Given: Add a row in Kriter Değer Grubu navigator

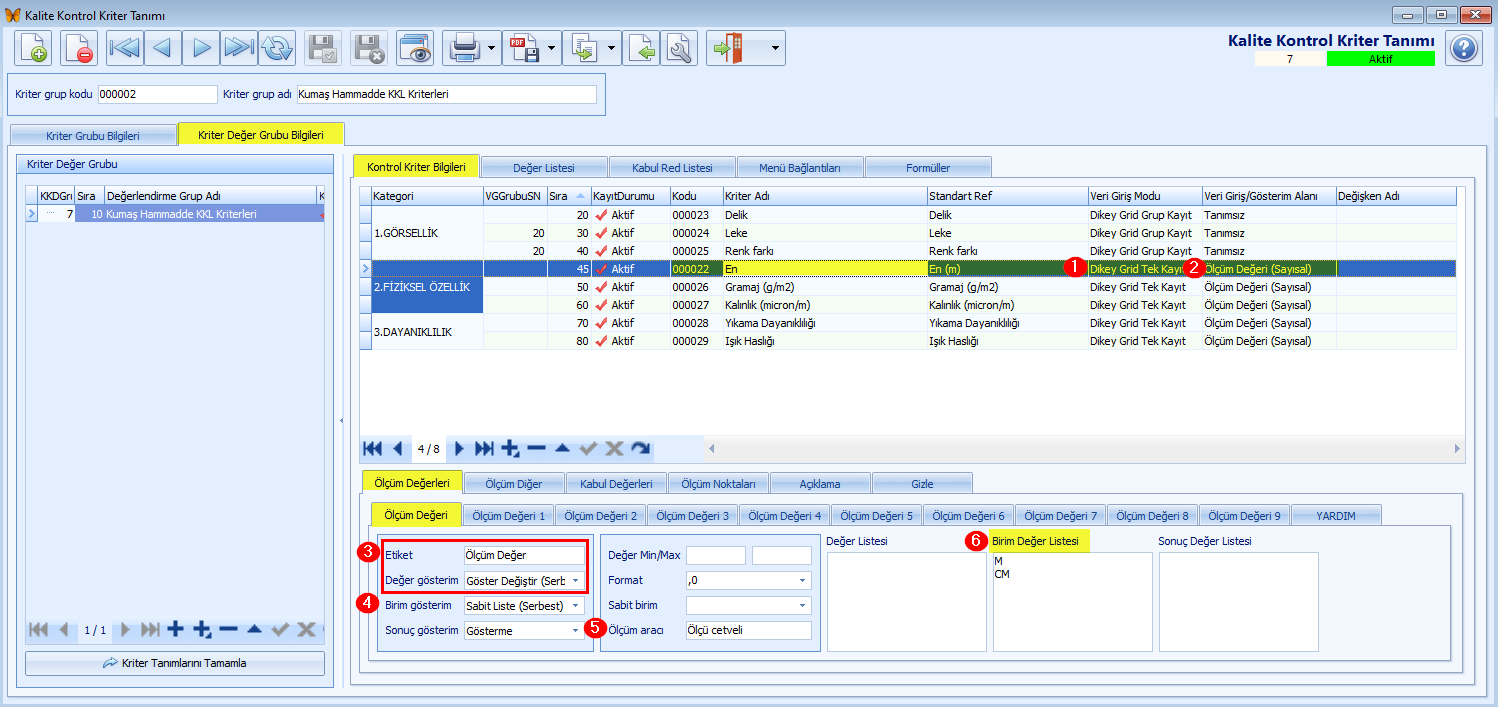Looking at the screenshot, I should pos(176,629).
